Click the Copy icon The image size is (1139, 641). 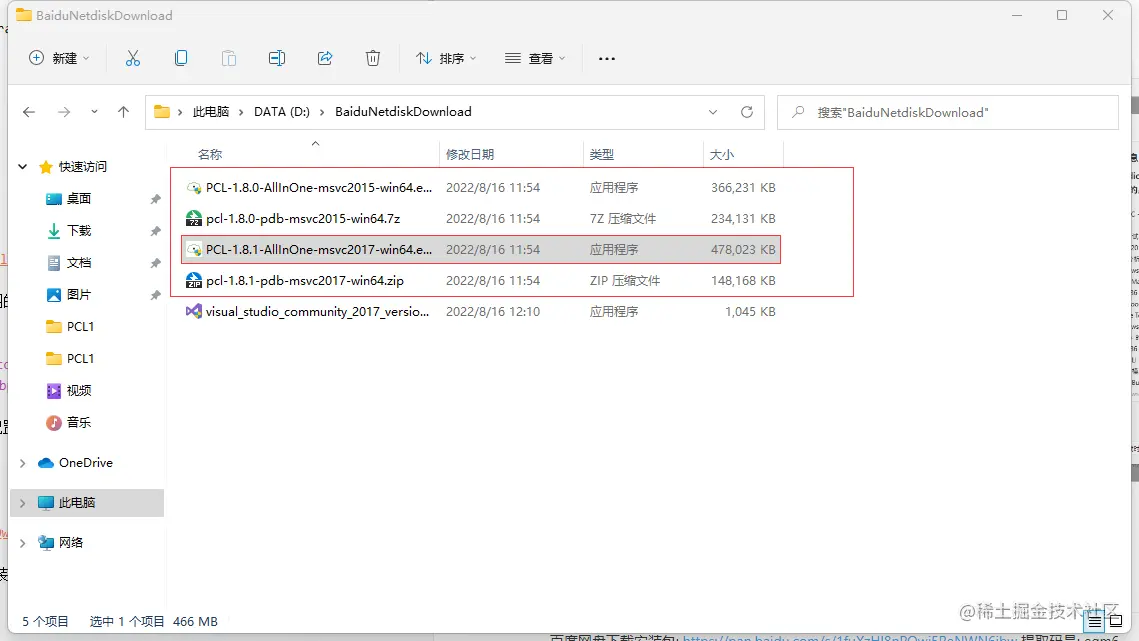(x=181, y=58)
